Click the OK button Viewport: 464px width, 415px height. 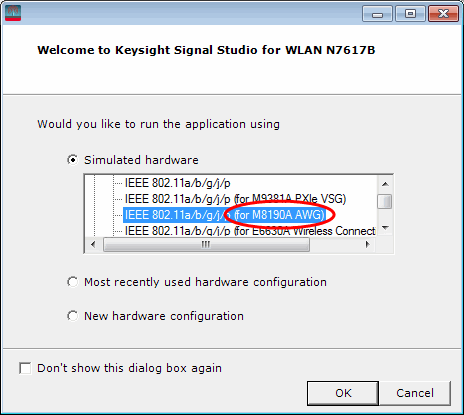point(343,393)
